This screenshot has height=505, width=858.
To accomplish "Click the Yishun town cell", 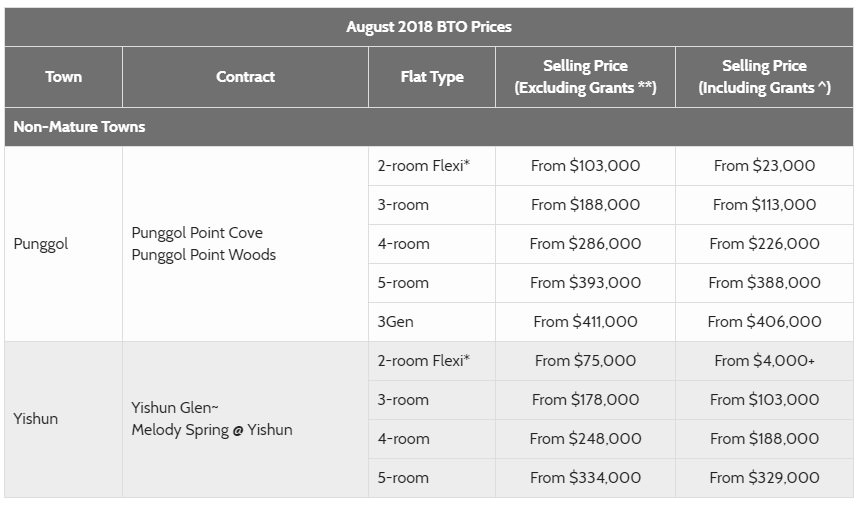I will (36, 419).
